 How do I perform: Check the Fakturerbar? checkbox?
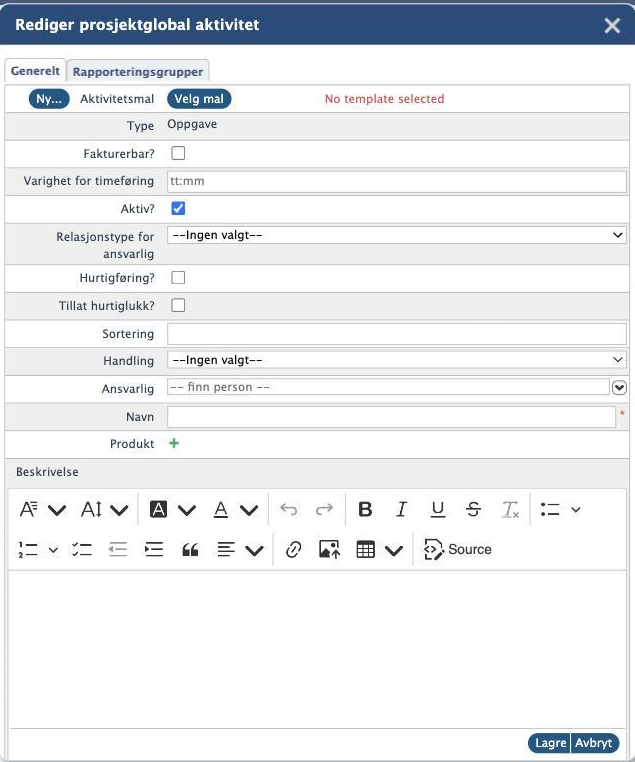coord(178,153)
